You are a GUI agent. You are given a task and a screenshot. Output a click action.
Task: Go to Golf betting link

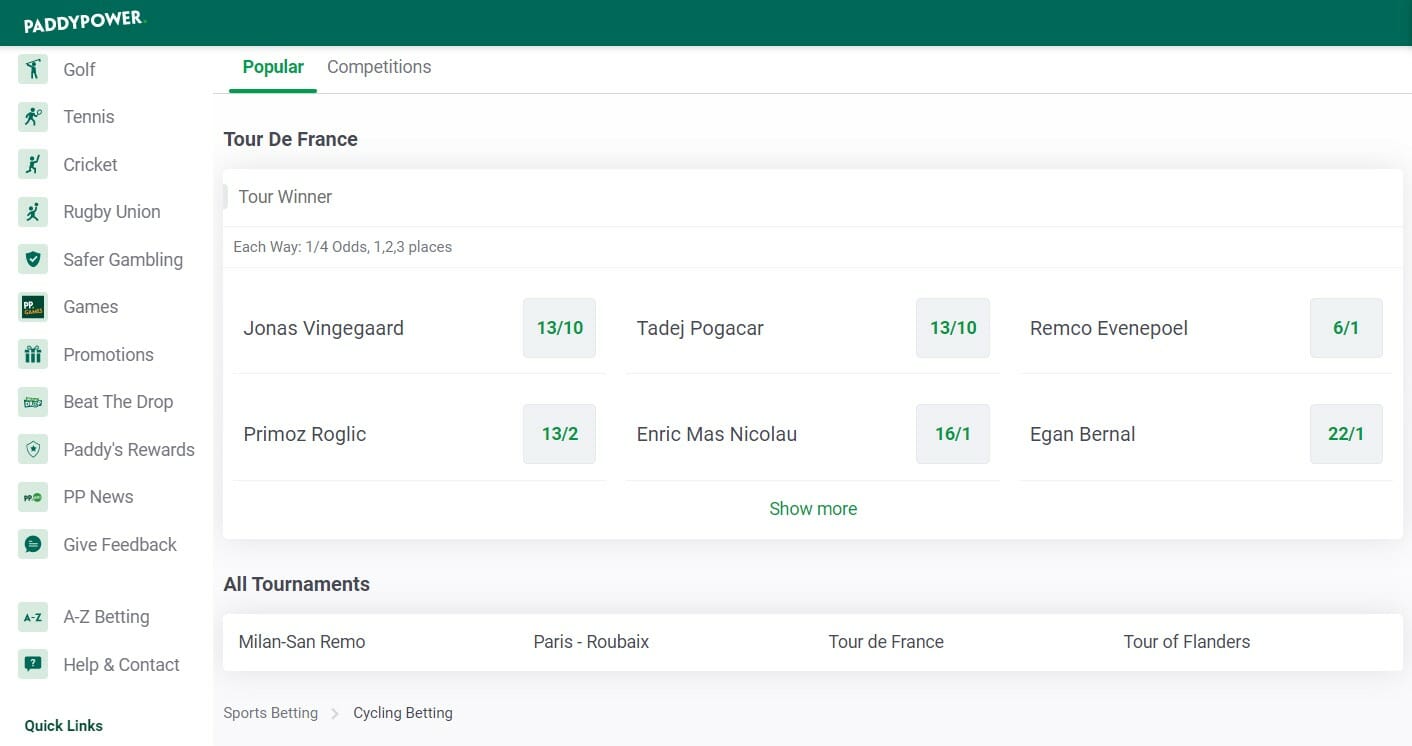tap(79, 69)
